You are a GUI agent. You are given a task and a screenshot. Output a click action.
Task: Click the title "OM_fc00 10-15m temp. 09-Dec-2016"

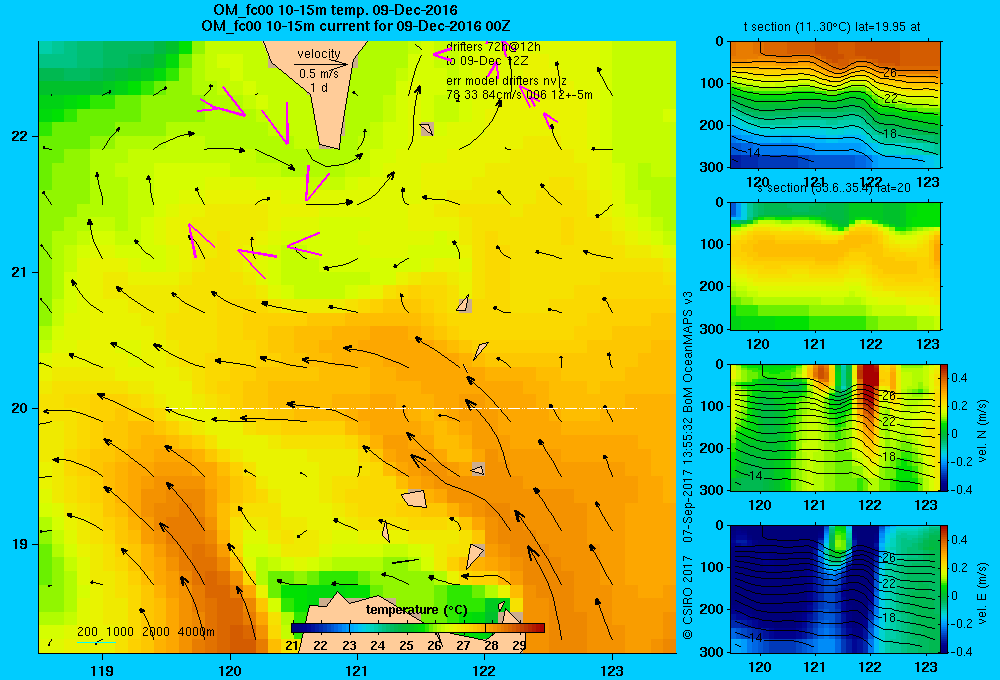335,10
